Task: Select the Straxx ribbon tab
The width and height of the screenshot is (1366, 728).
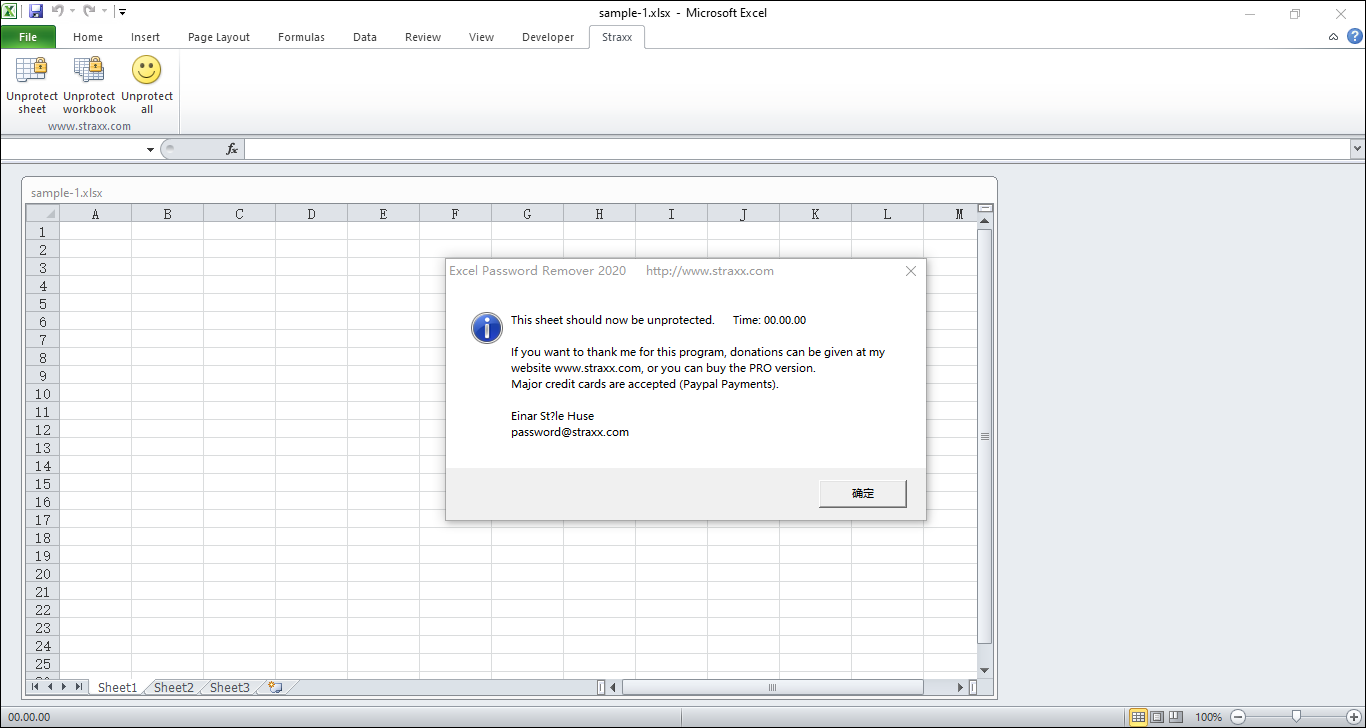Action: click(x=617, y=37)
